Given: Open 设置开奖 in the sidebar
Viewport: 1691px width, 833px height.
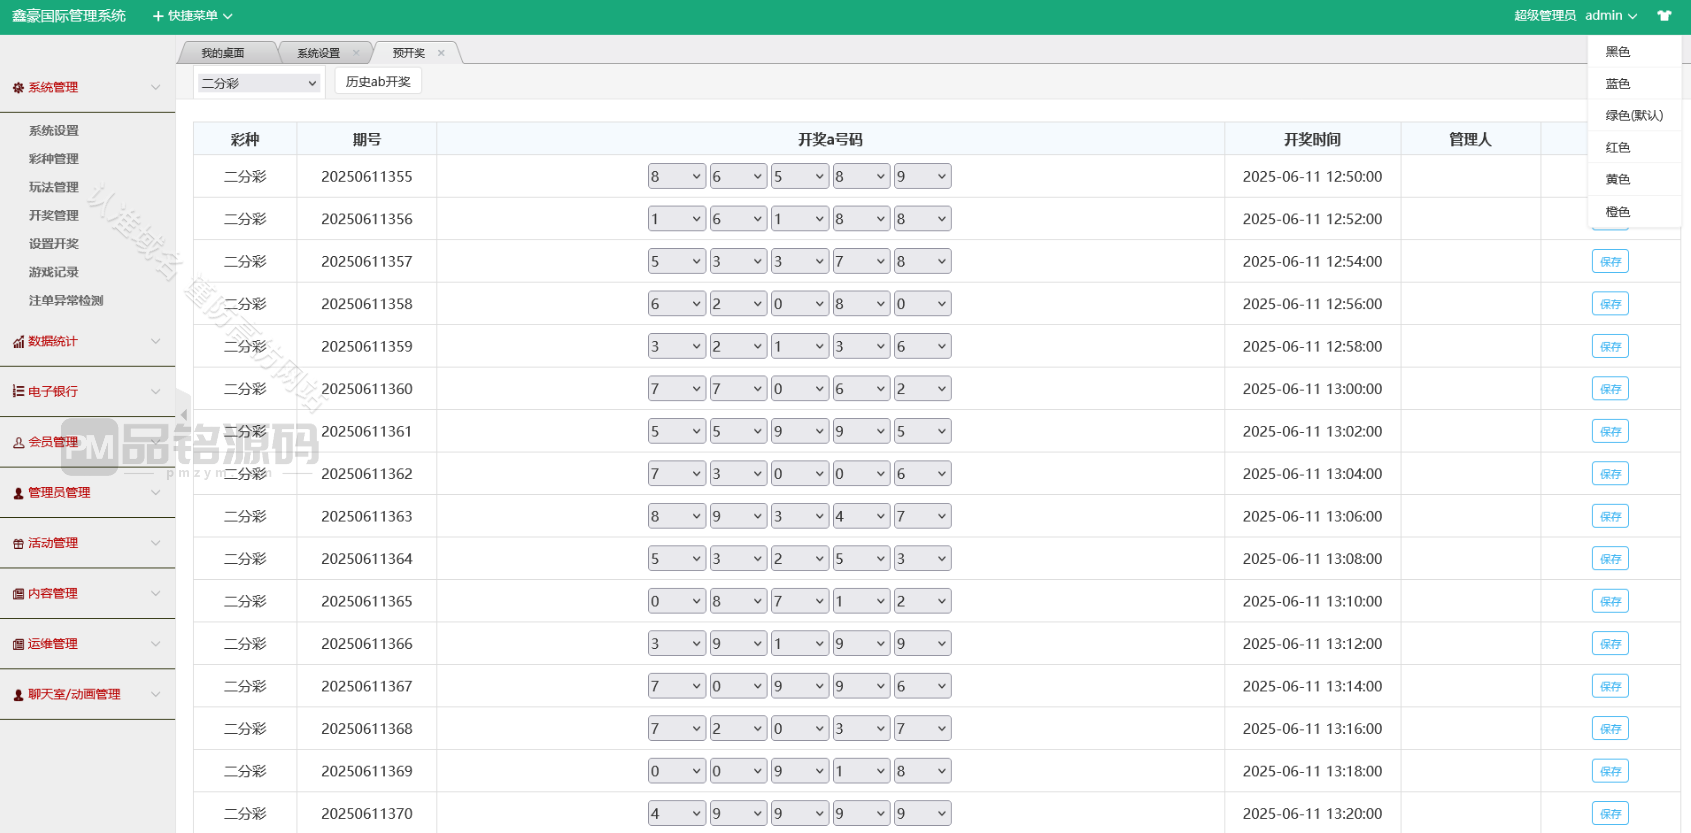Looking at the screenshot, I should [54, 244].
